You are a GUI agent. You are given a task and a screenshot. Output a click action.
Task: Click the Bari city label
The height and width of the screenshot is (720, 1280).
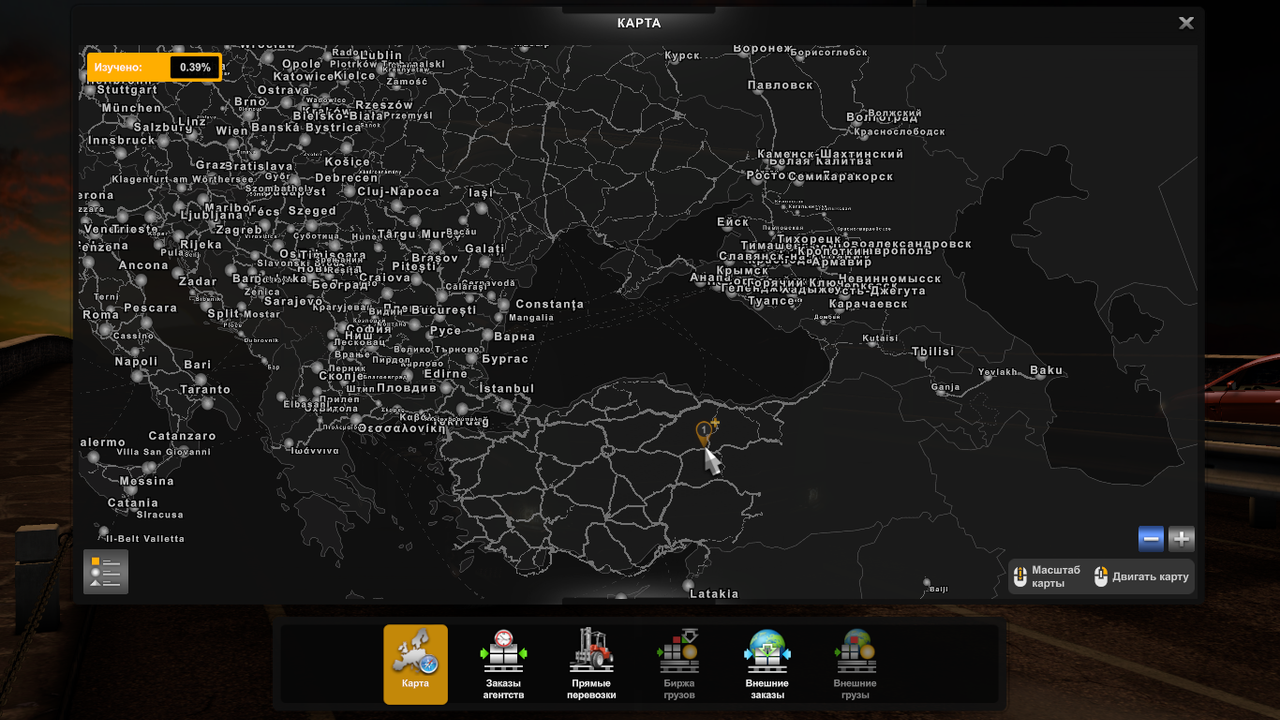[198, 365]
